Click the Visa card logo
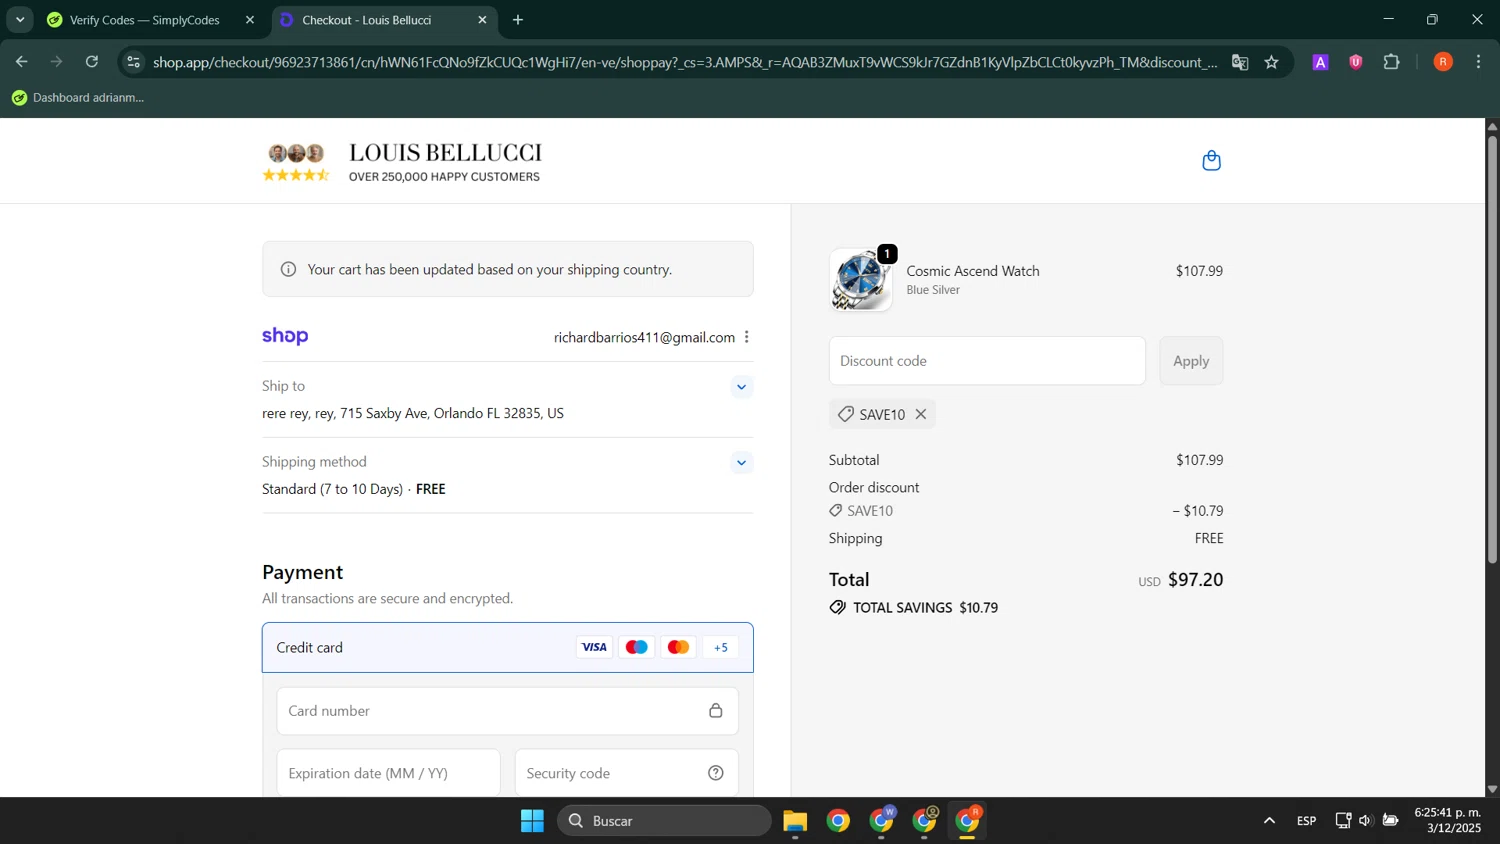Image resolution: width=1500 pixels, height=844 pixels. pyautogui.click(x=594, y=647)
